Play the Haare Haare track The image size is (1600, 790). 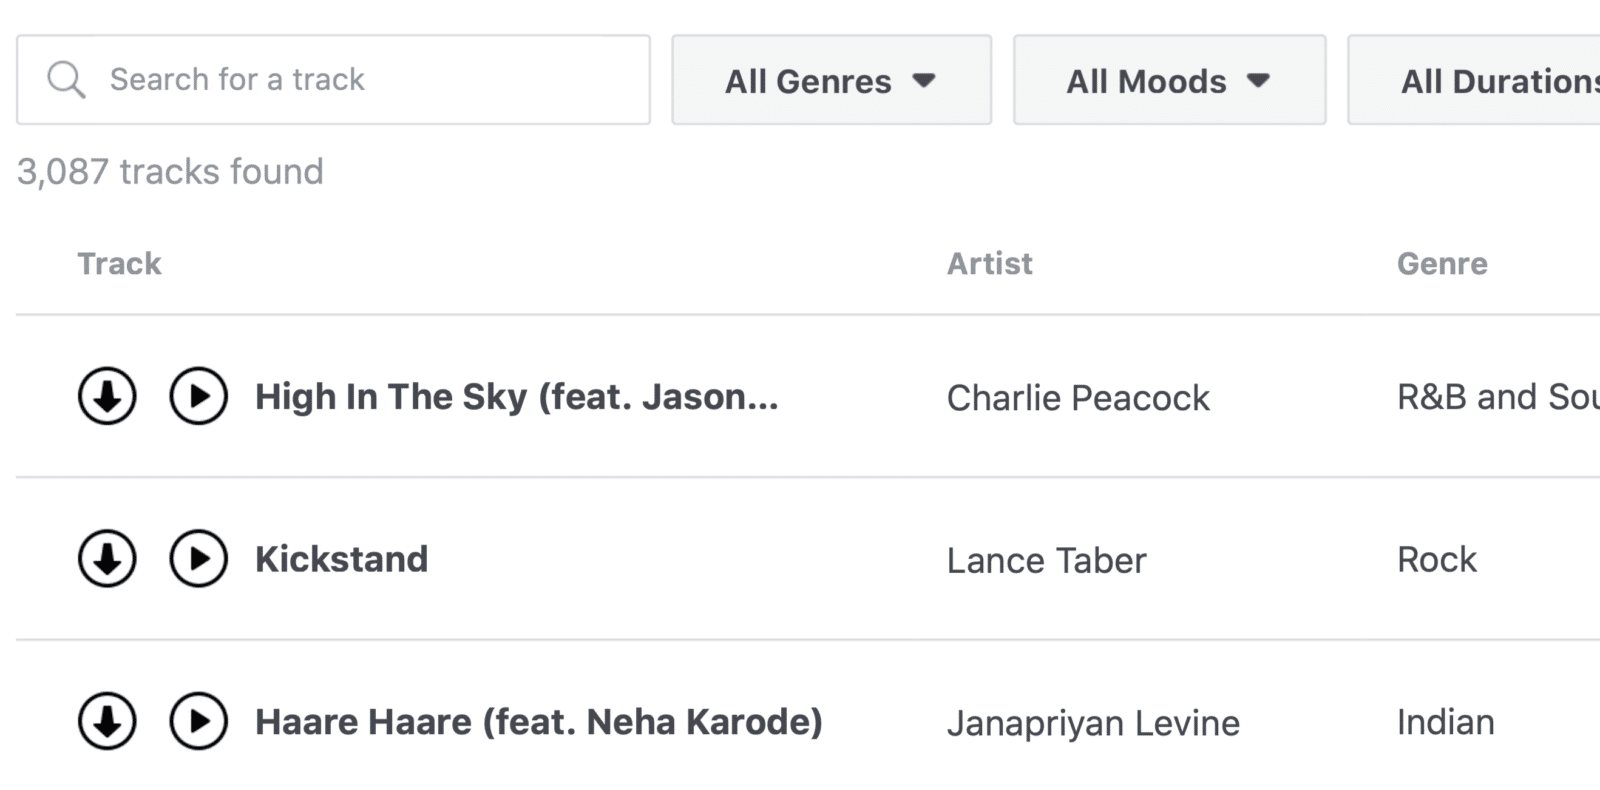point(198,721)
